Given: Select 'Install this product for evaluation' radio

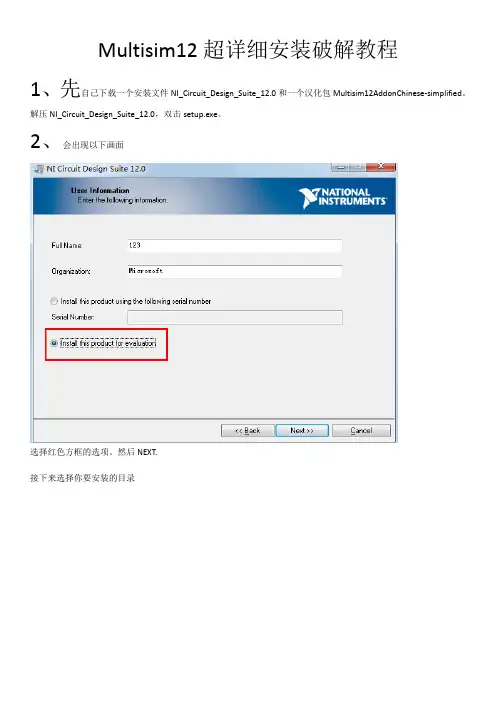Looking at the screenshot, I should click(x=54, y=343).
